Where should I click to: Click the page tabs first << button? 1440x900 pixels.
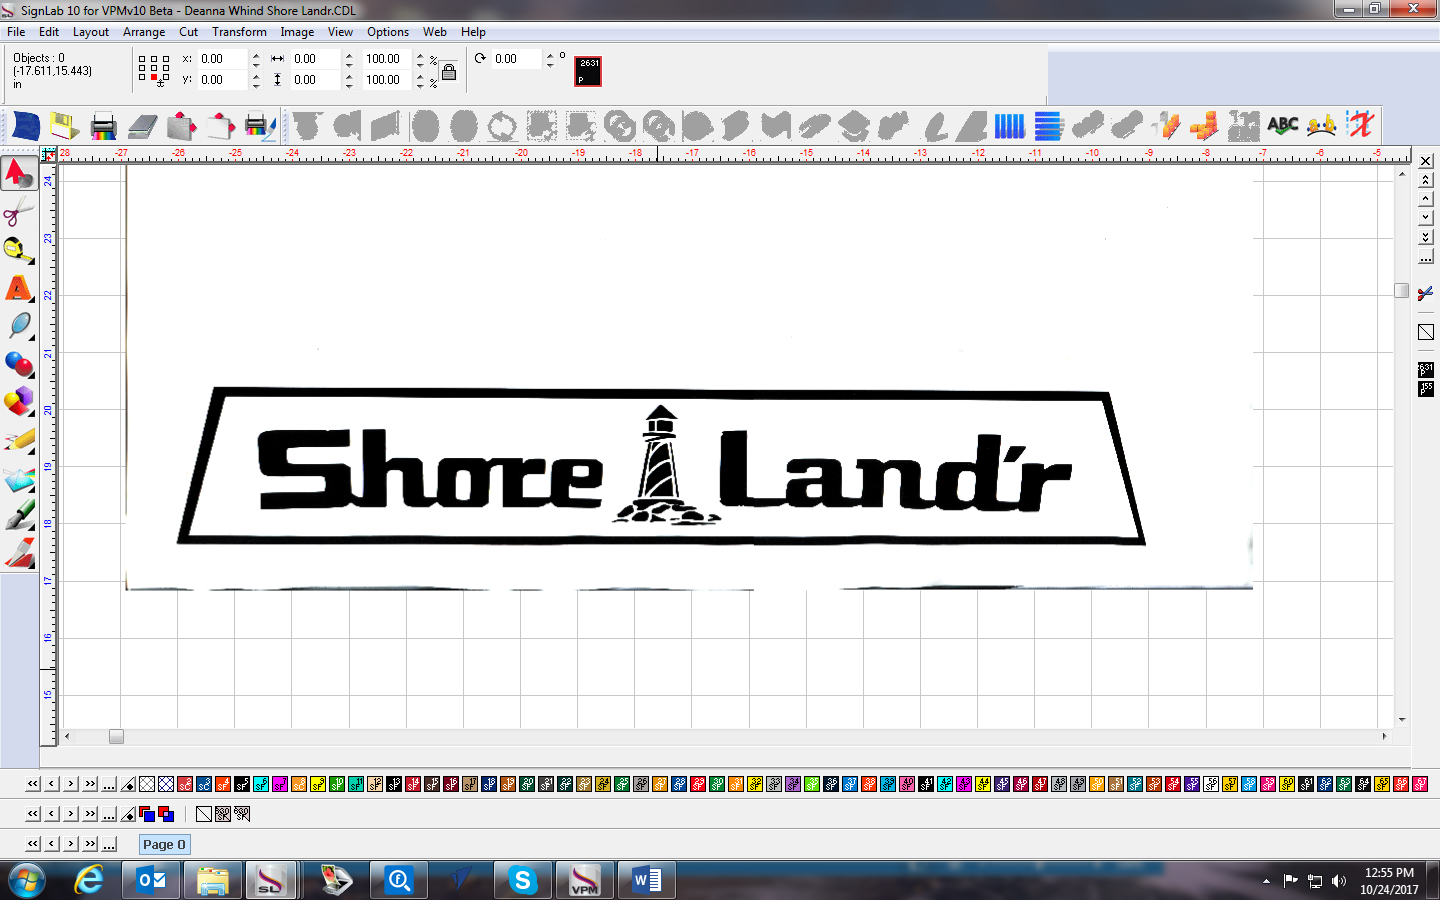pyautogui.click(x=33, y=844)
